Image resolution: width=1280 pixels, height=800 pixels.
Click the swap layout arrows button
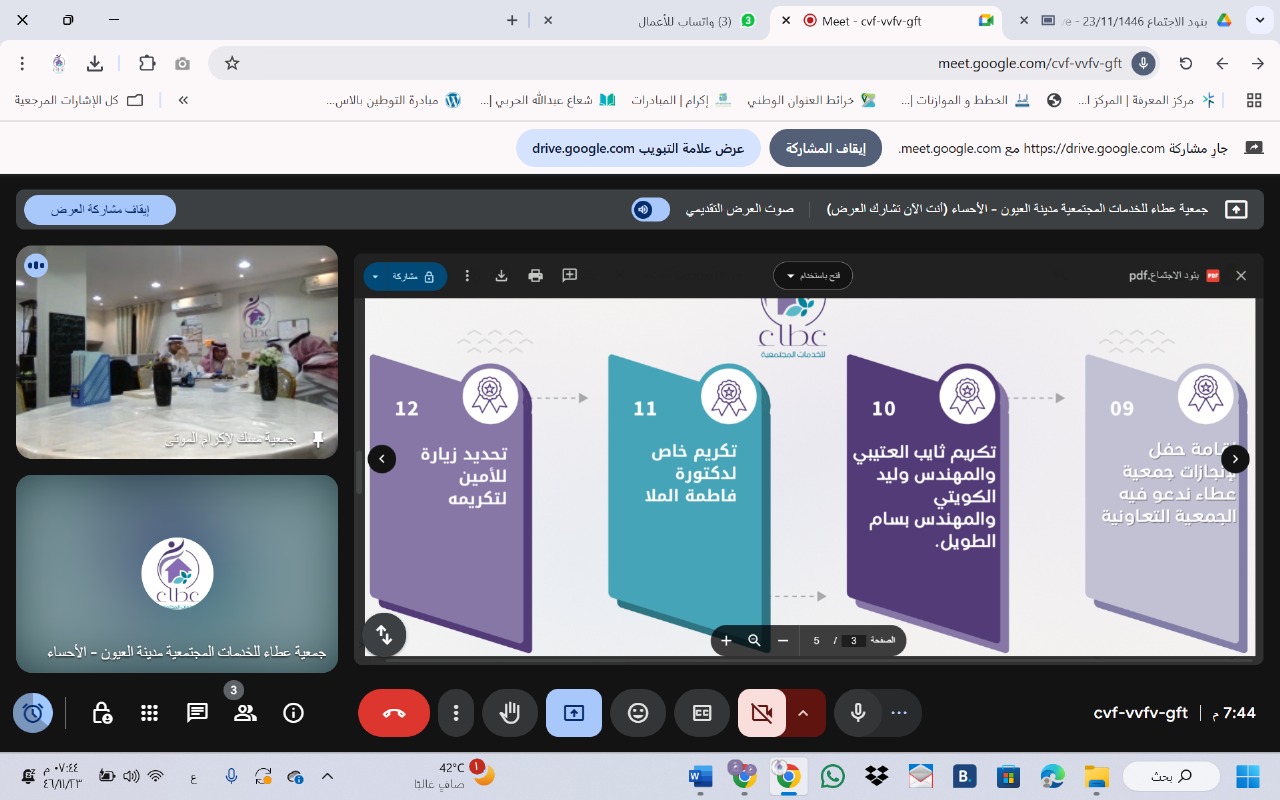tap(384, 634)
